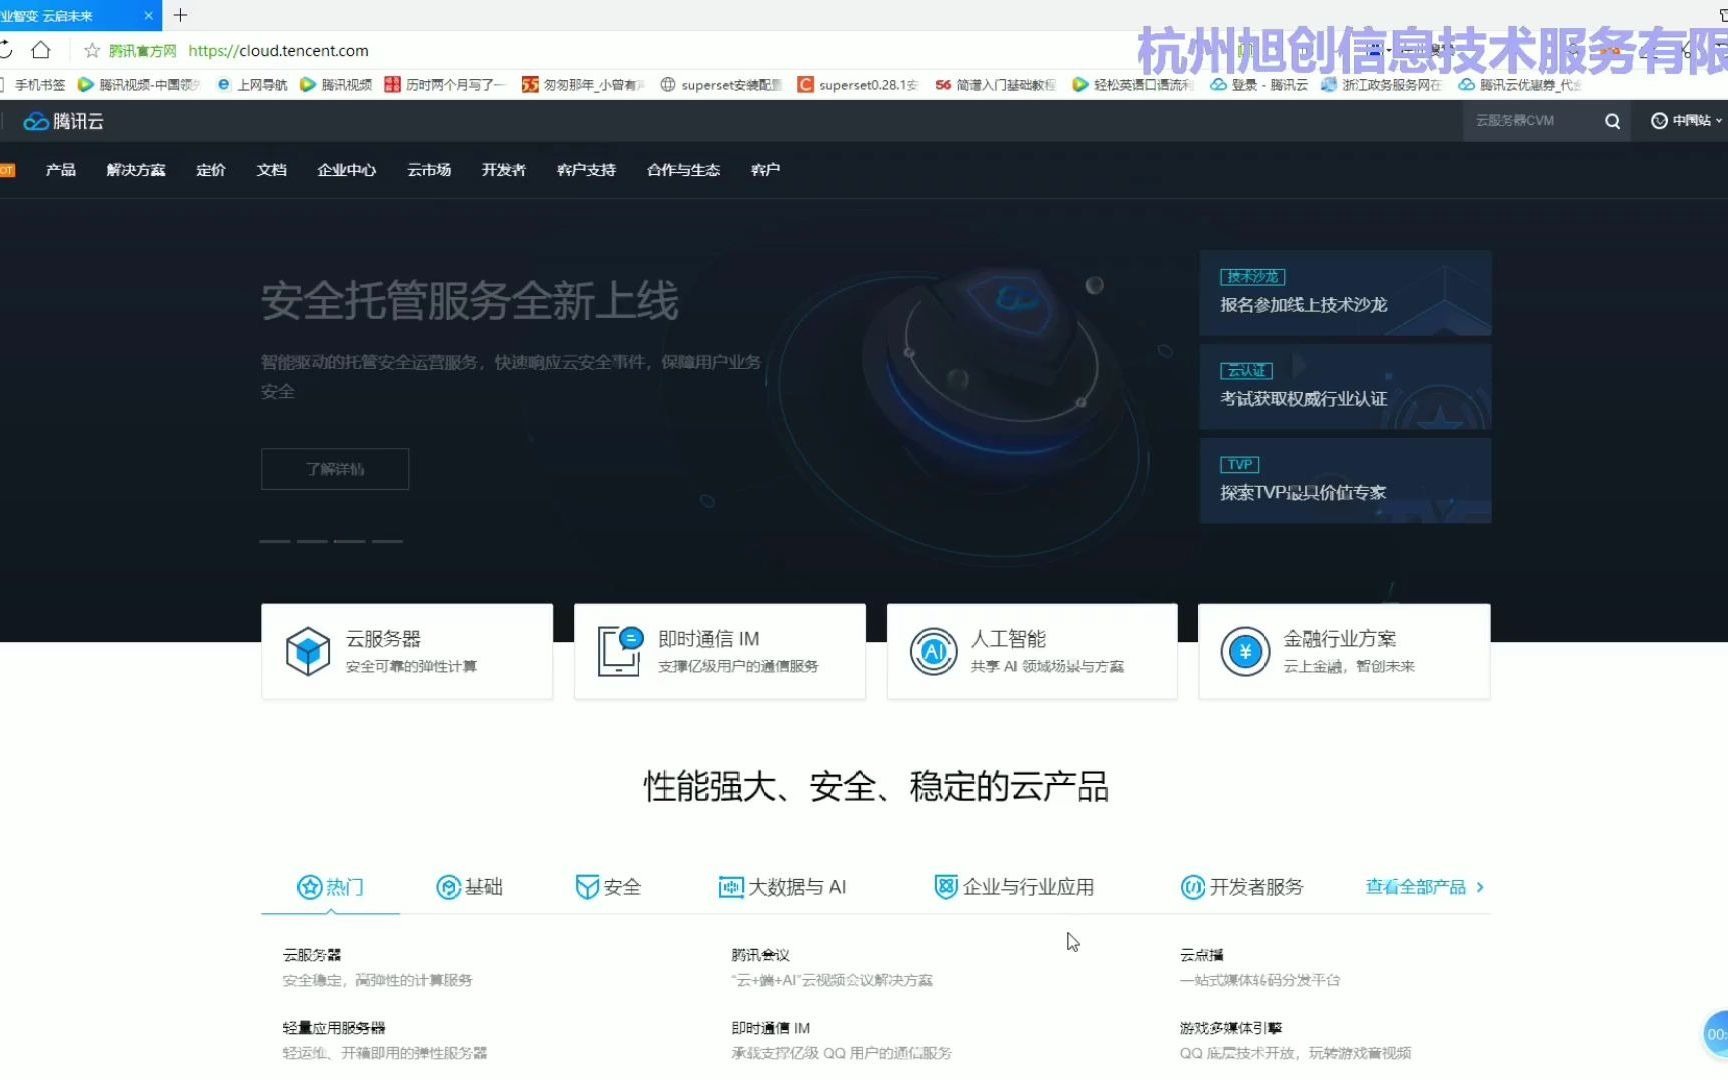Screen dimensions: 1728x1080
Task: Open the 解决方案 menu
Action: click(x=136, y=170)
